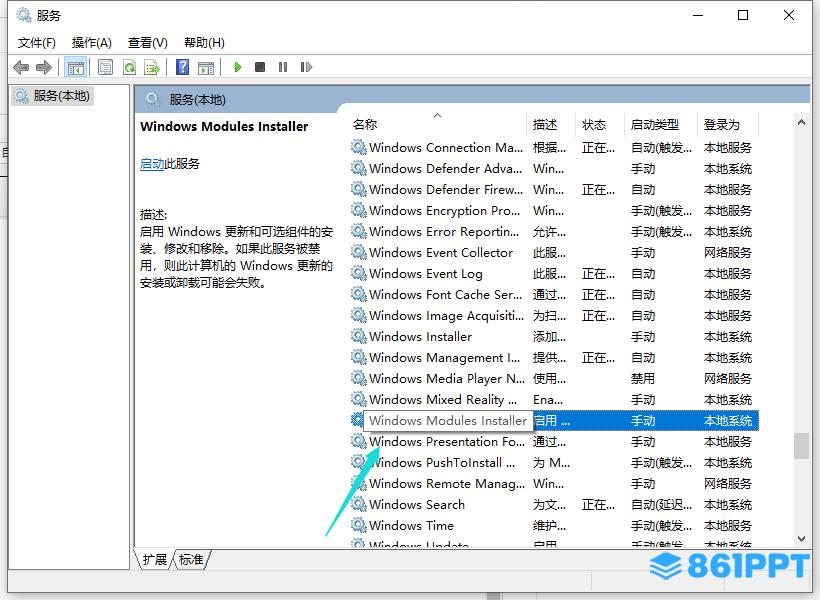The image size is (820, 600).
Task: Click the gear icon beside Windows Event Collector
Action: tap(358, 252)
